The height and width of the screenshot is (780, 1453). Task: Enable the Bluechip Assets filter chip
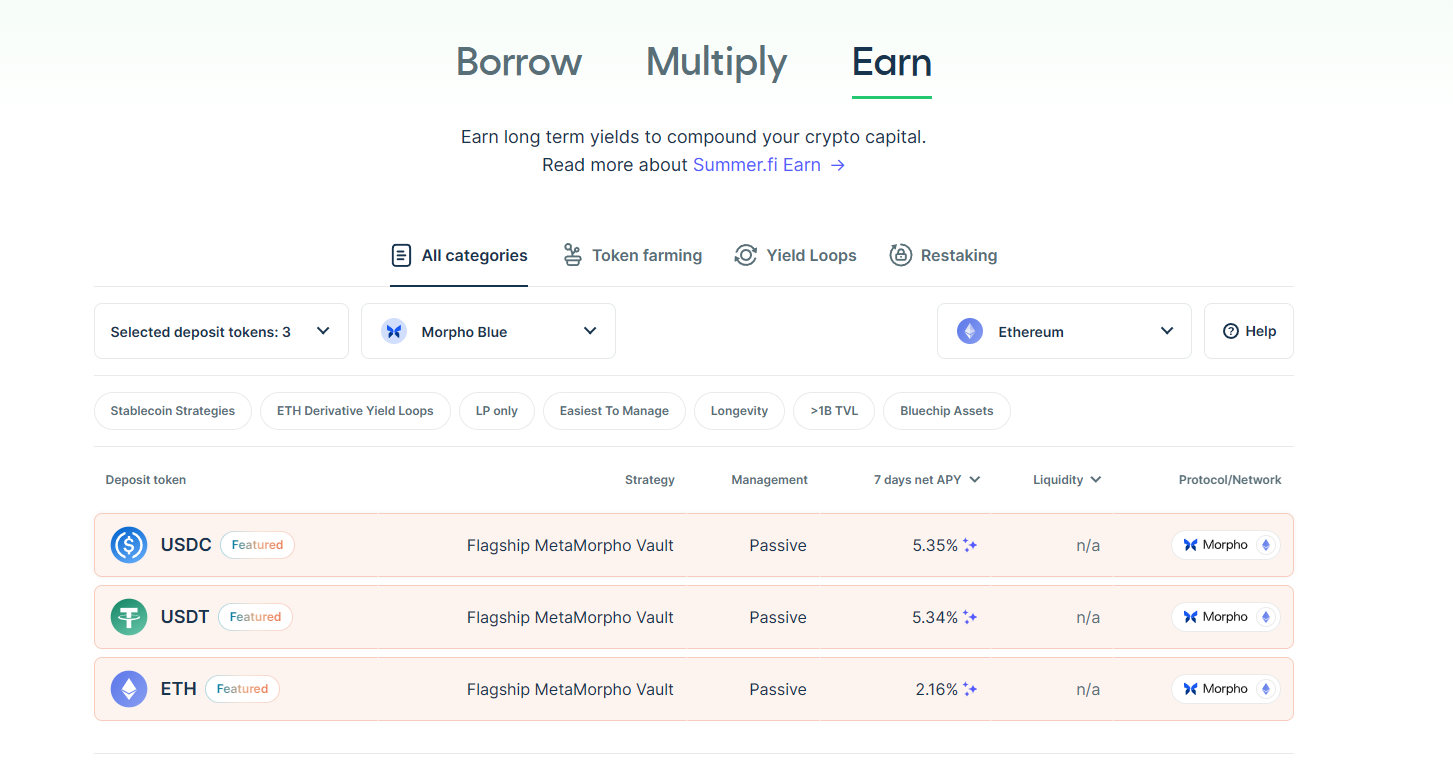(x=946, y=411)
